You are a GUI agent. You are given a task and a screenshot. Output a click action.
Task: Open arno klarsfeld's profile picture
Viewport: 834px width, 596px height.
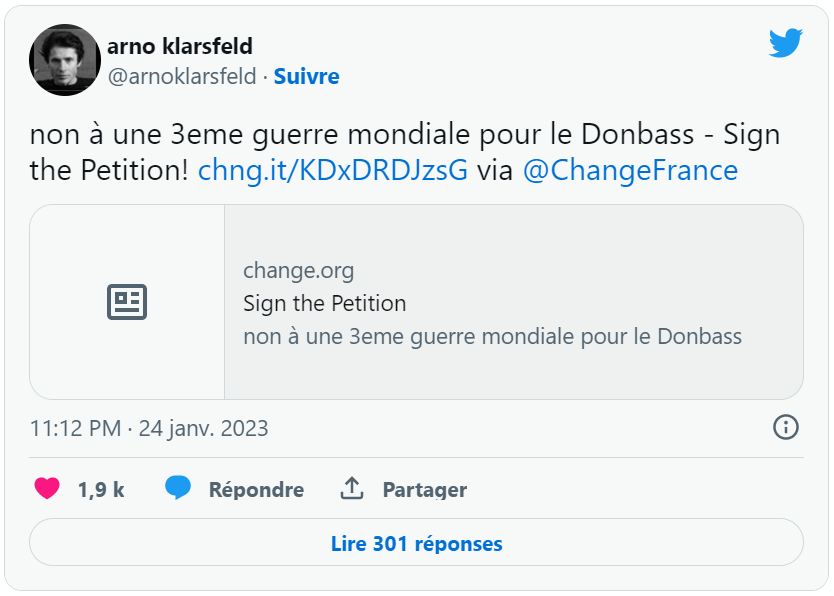65,60
